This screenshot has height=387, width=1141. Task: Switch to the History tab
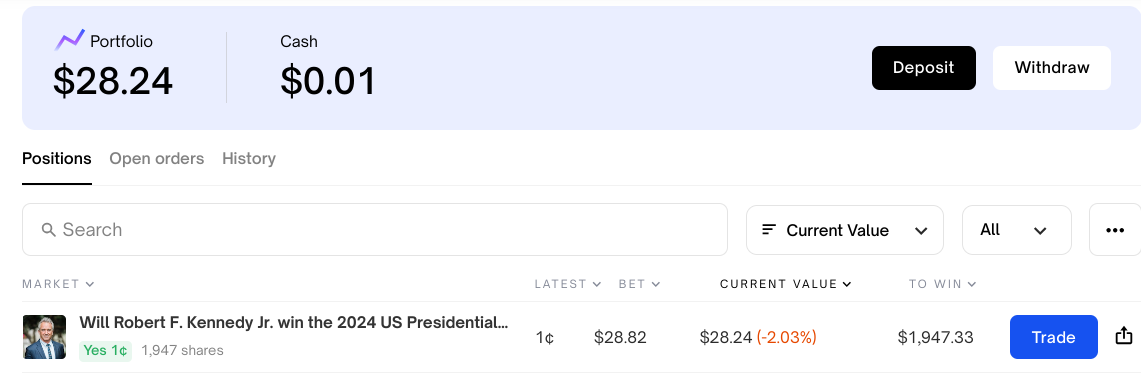click(249, 159)
